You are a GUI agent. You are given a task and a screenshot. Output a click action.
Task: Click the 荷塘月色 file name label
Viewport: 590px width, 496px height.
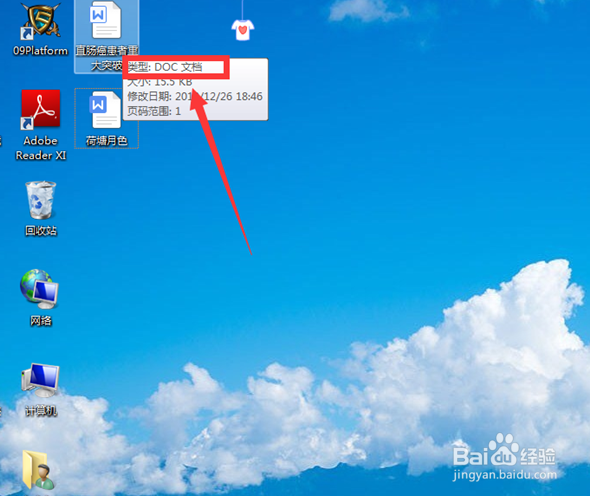(107, 141)
